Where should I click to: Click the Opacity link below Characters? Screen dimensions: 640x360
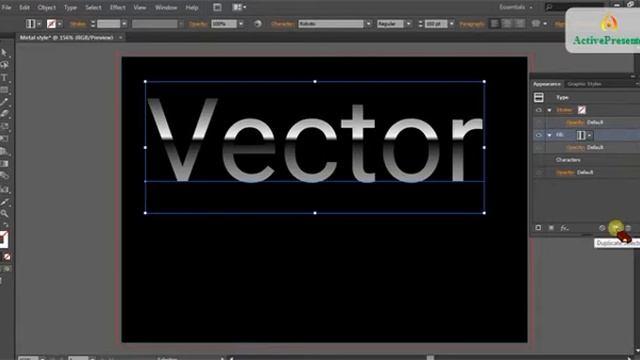coord(565,173)
